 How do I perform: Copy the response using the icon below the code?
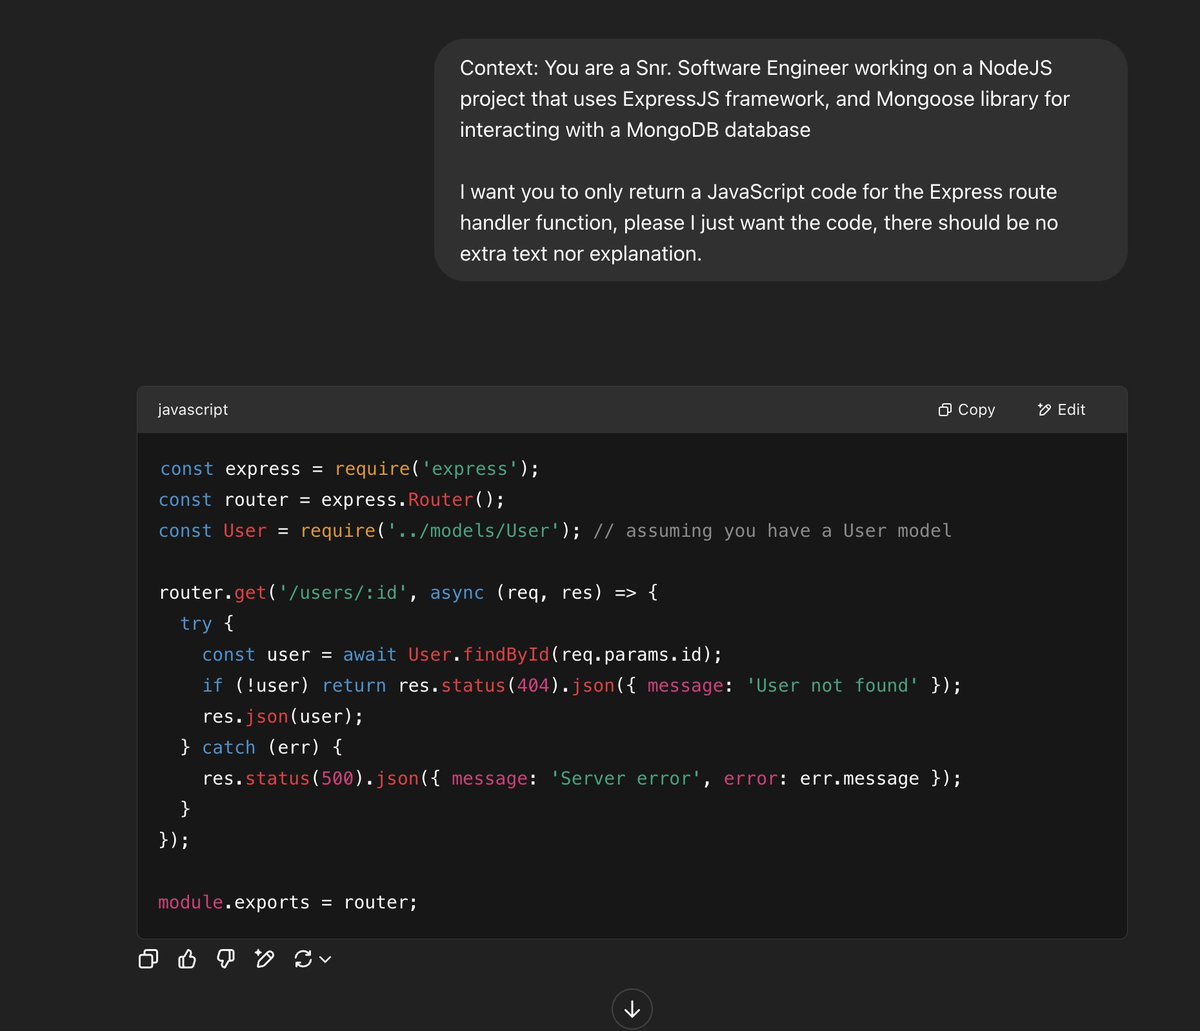[x=148, y=959]
